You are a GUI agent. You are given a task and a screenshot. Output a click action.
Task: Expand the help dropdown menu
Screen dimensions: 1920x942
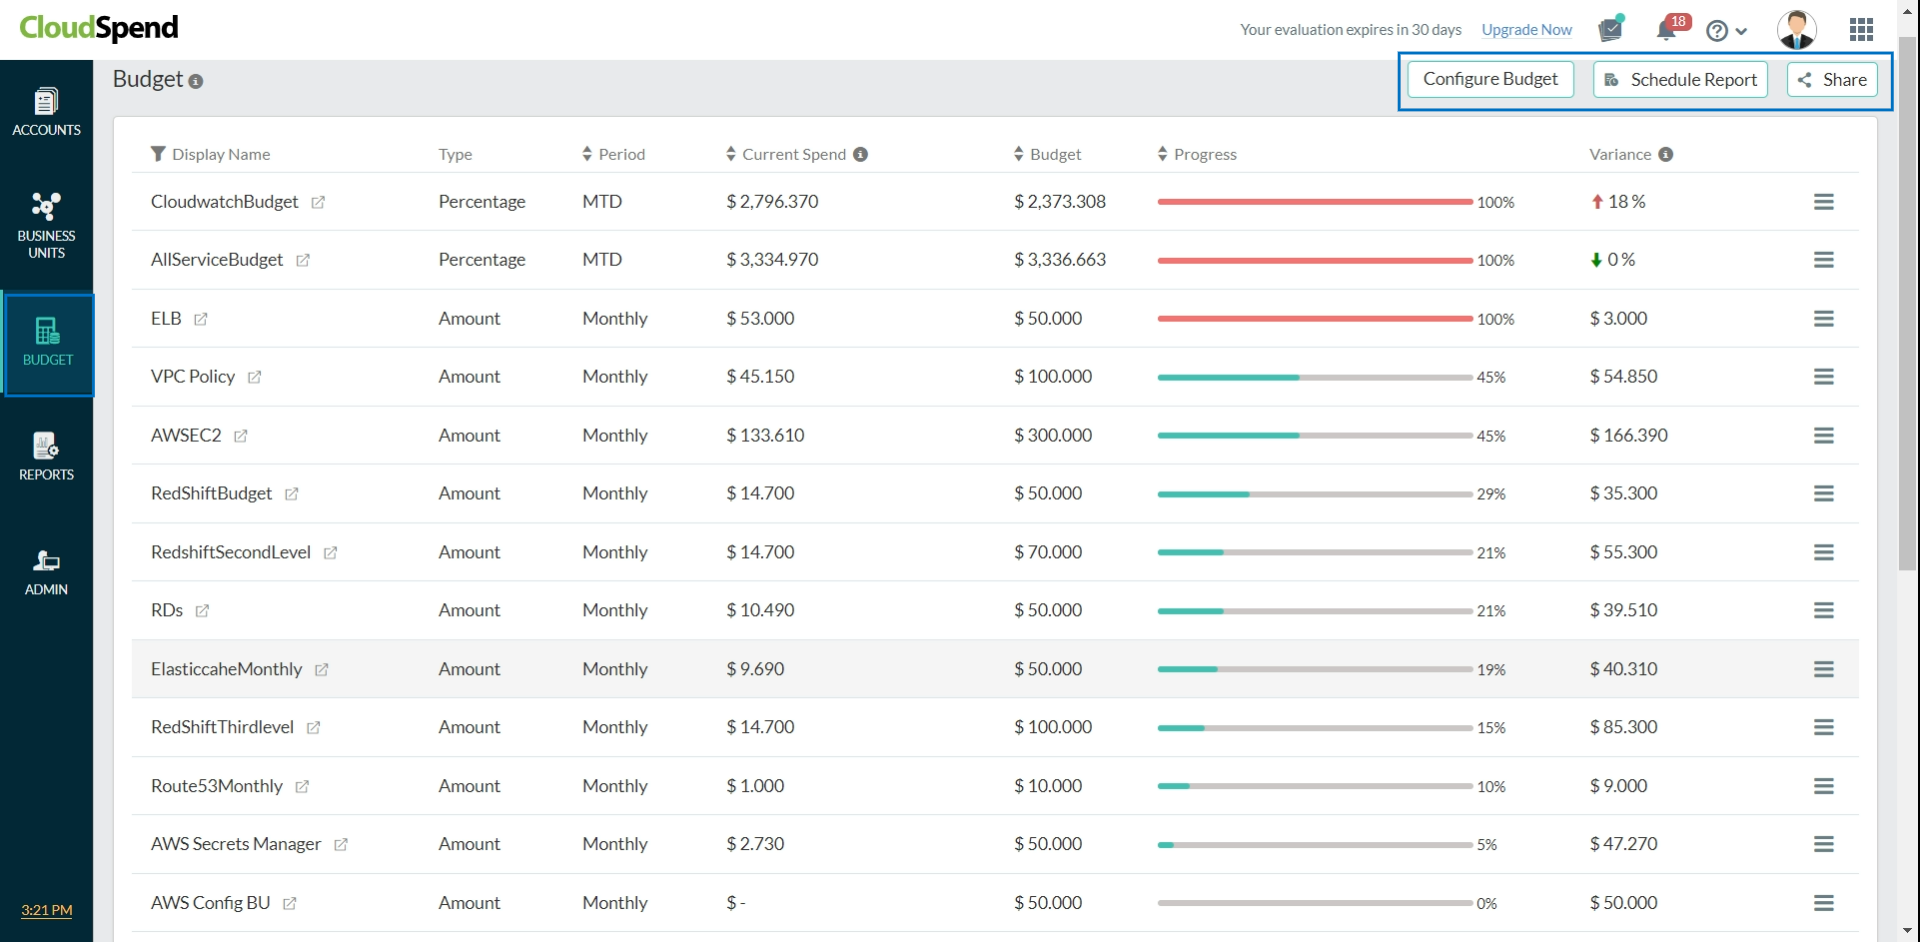click(1727, 31)
